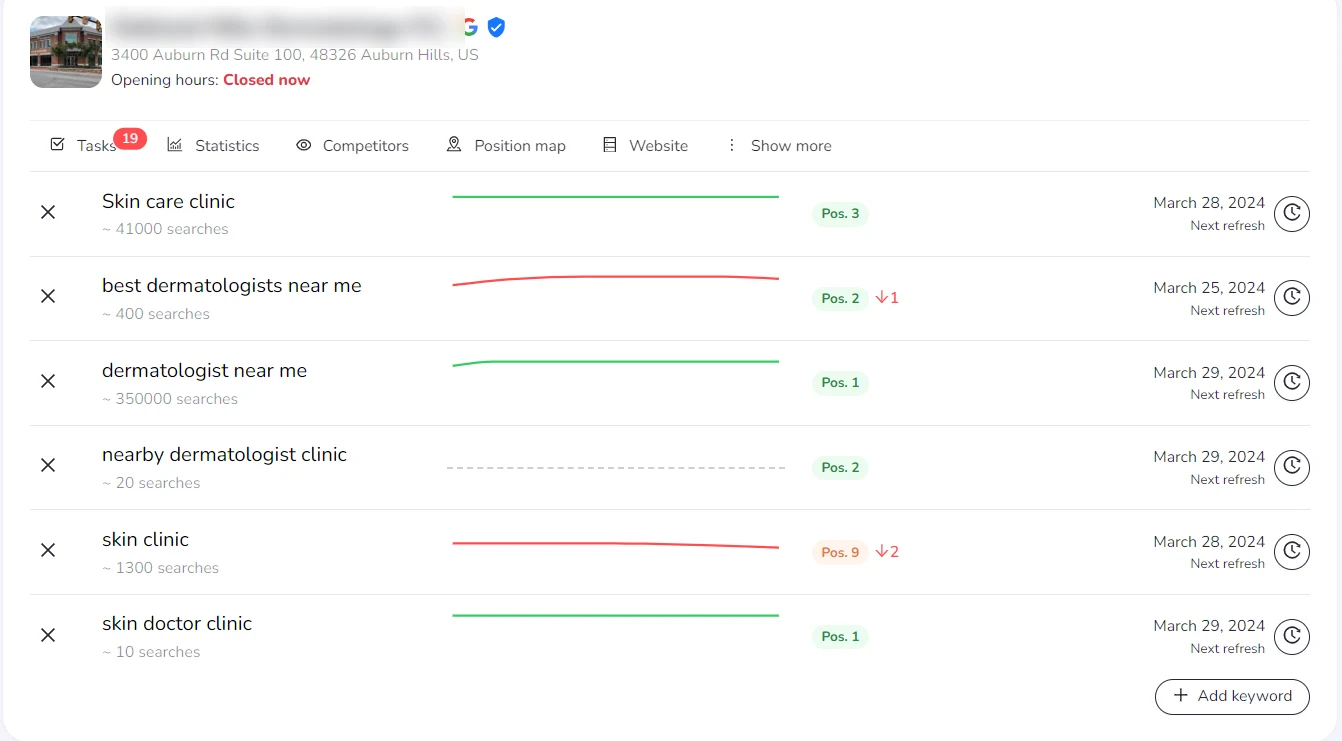The height and width of the screenshot is (741, 1342).
Task: Click the Closed now status text
Action: tap(266, 80)
